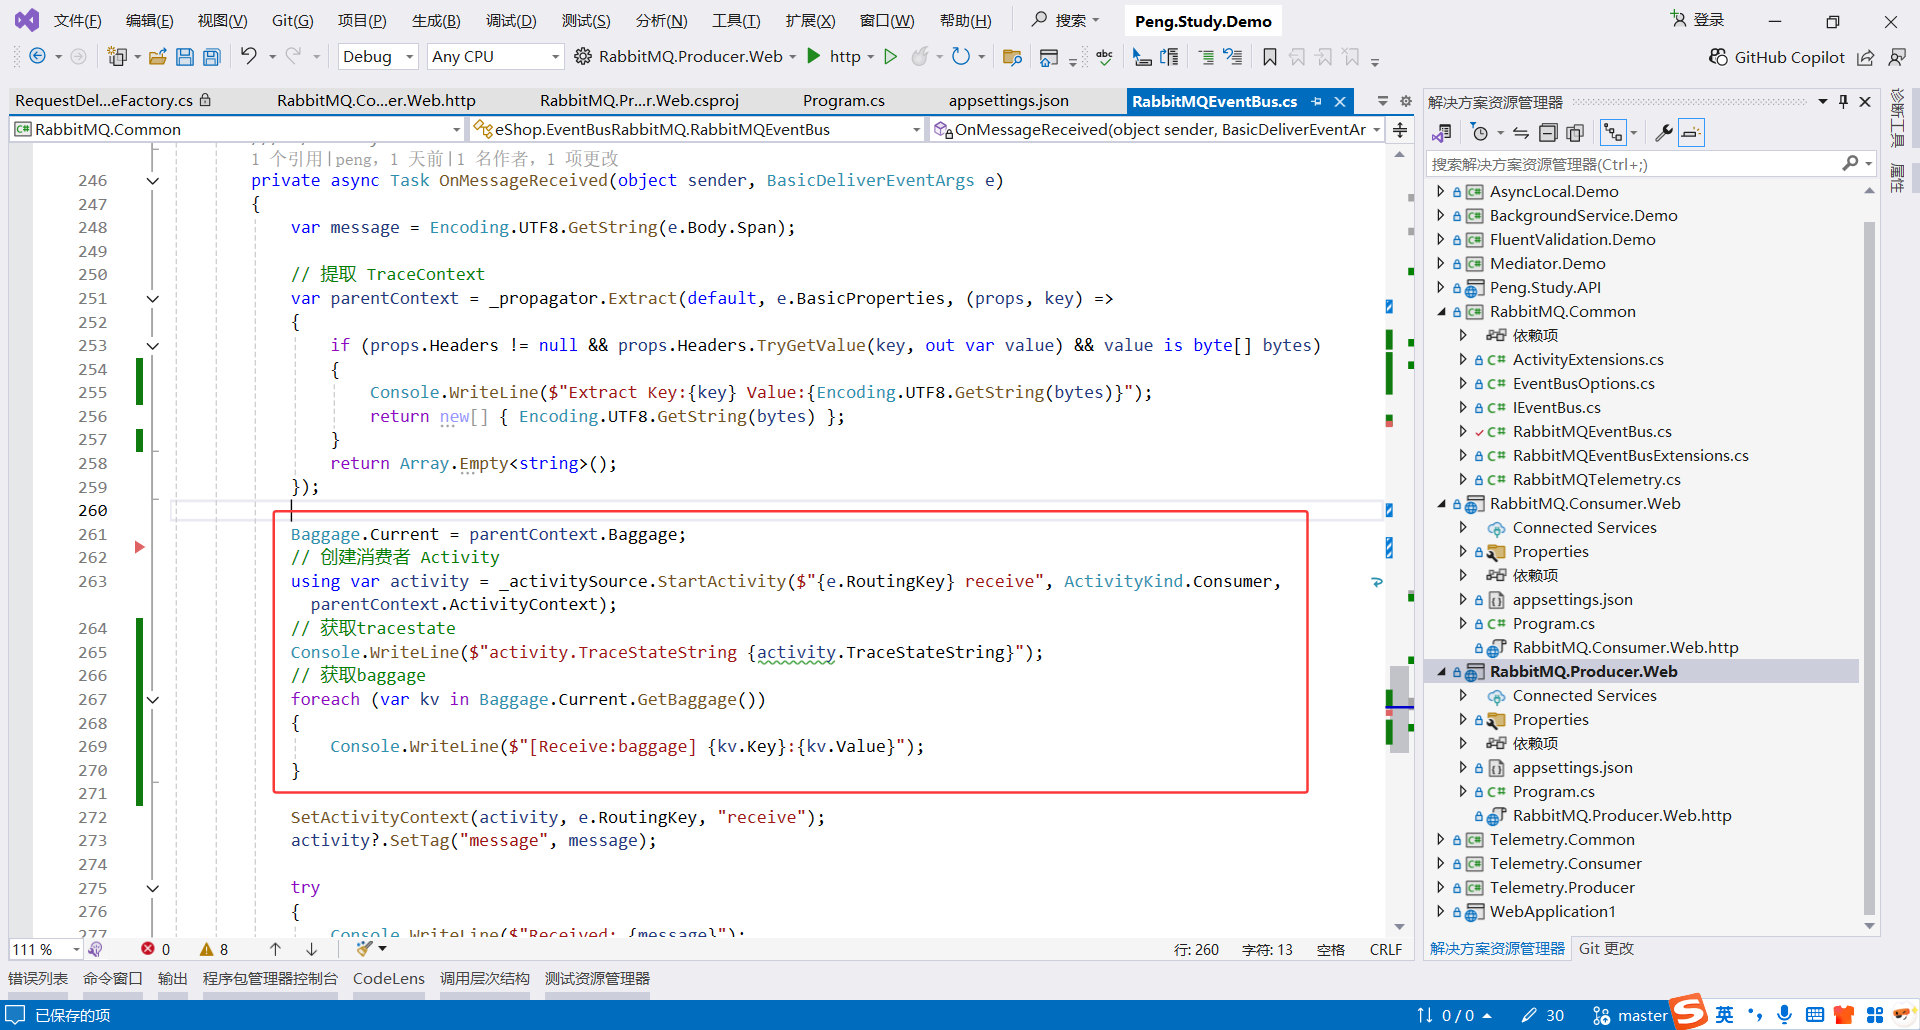Click the feedback icon at top right

pyautogui.click(x=1897, y=57)
